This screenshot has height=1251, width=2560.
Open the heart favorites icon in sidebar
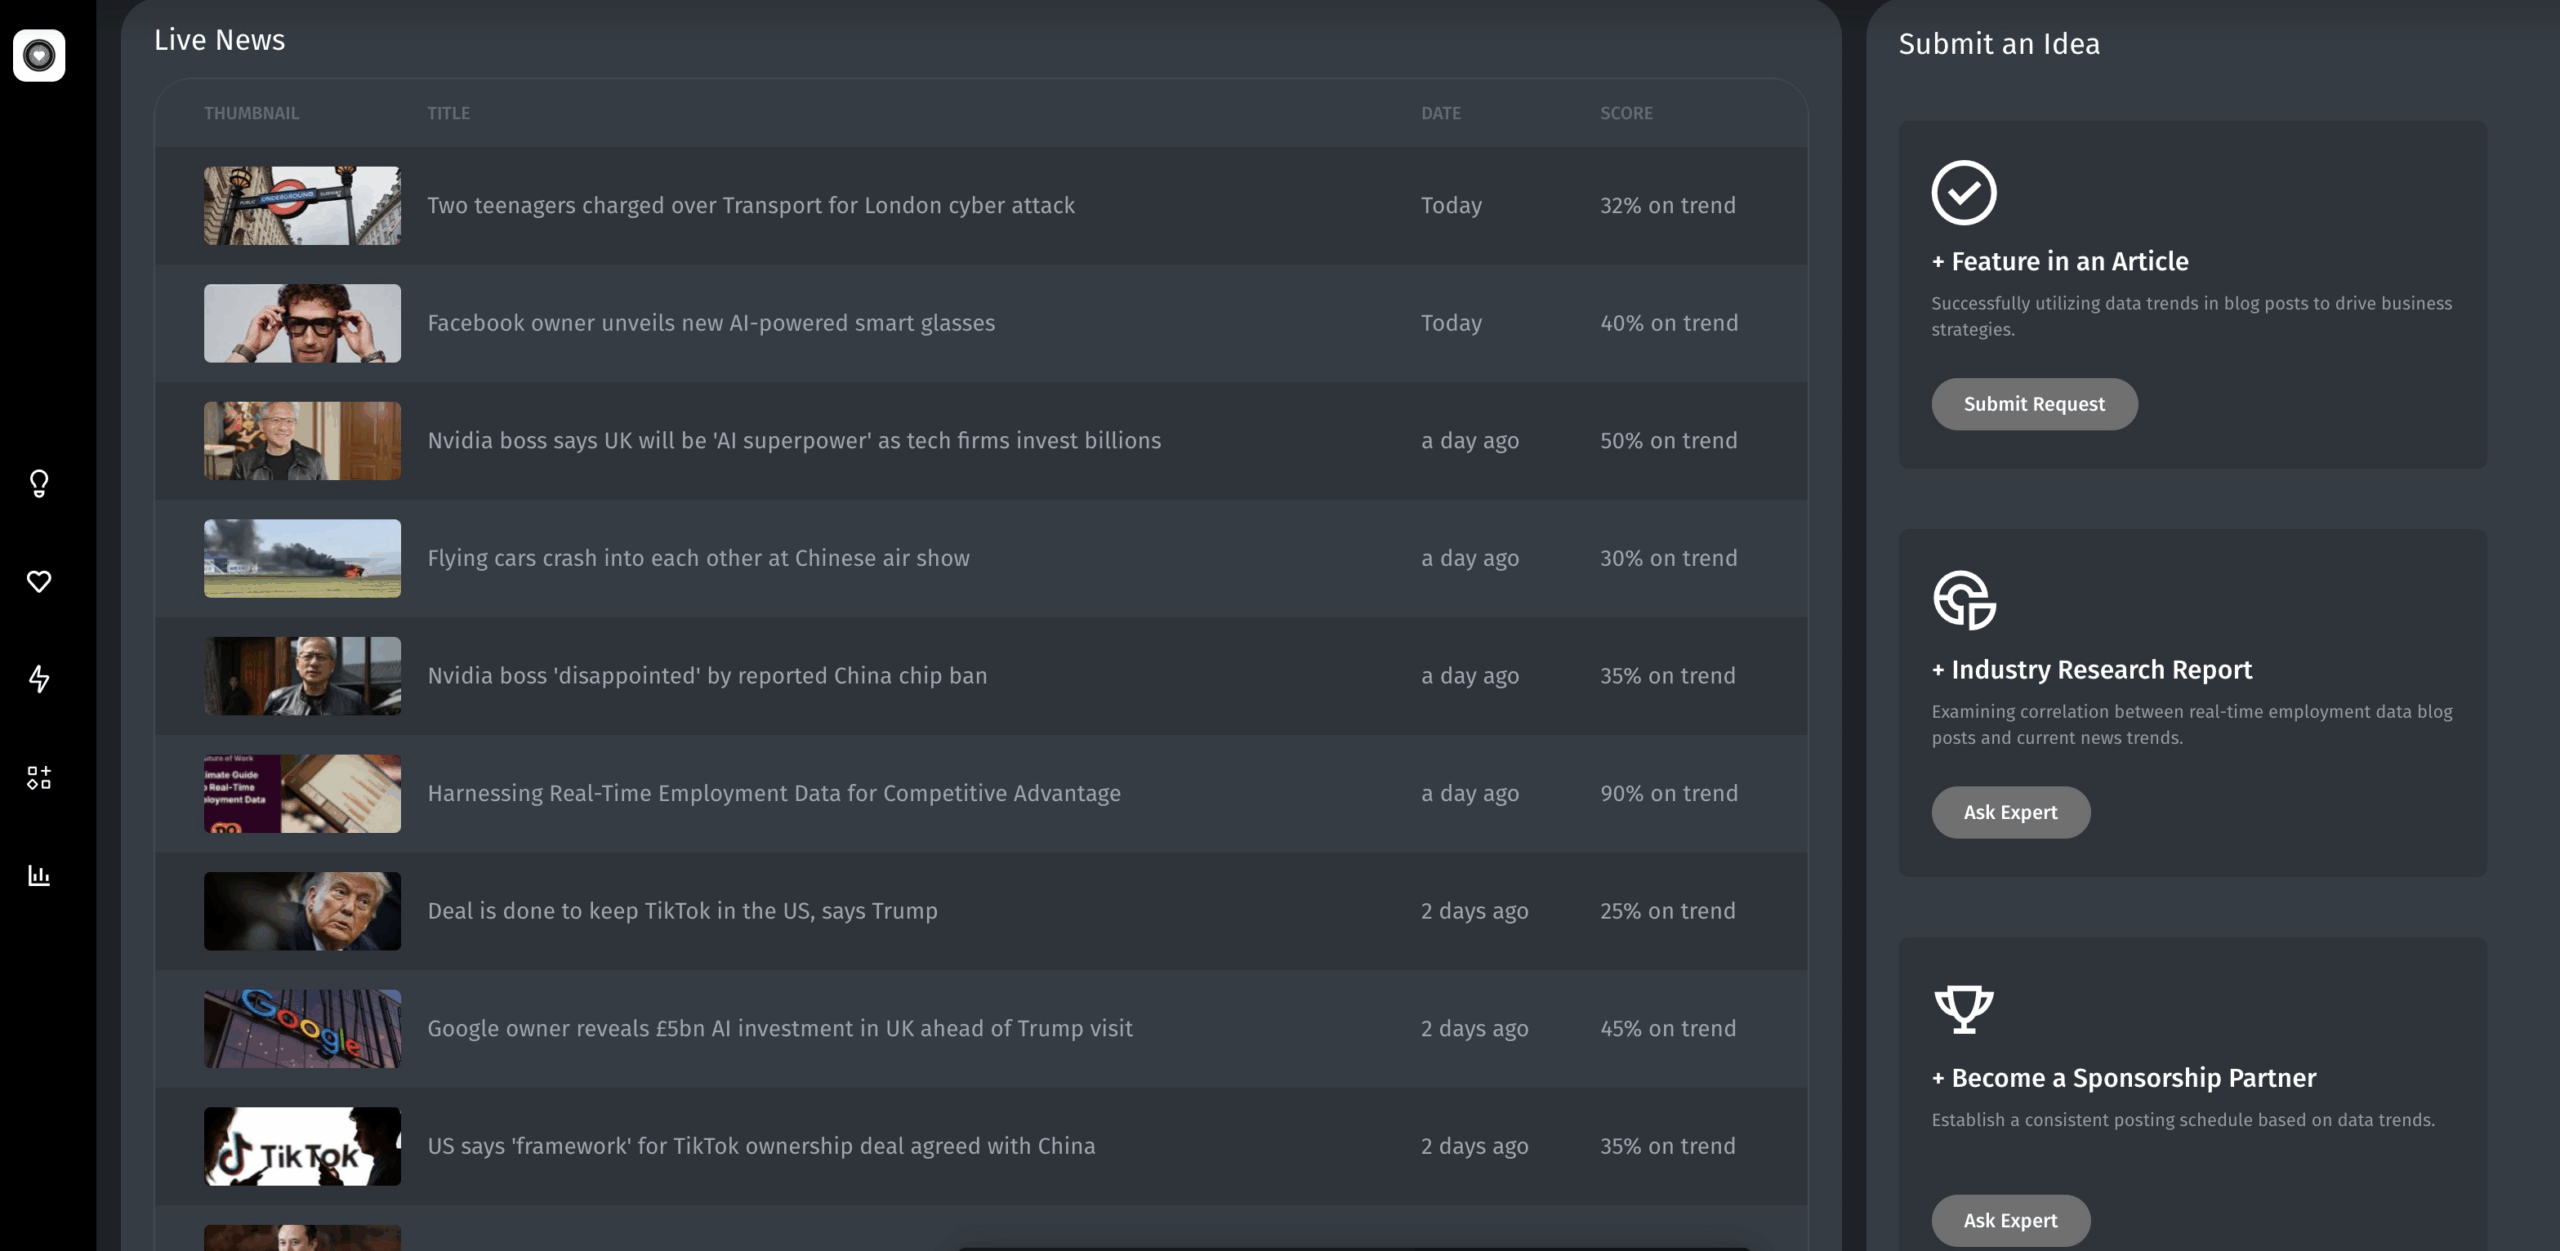(x=39, y=581)
